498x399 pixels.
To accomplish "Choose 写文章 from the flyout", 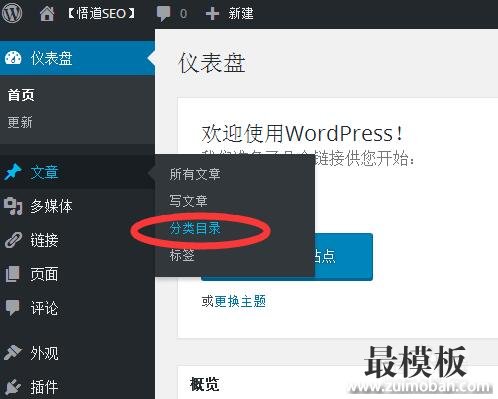I will [x=188, y=201].
